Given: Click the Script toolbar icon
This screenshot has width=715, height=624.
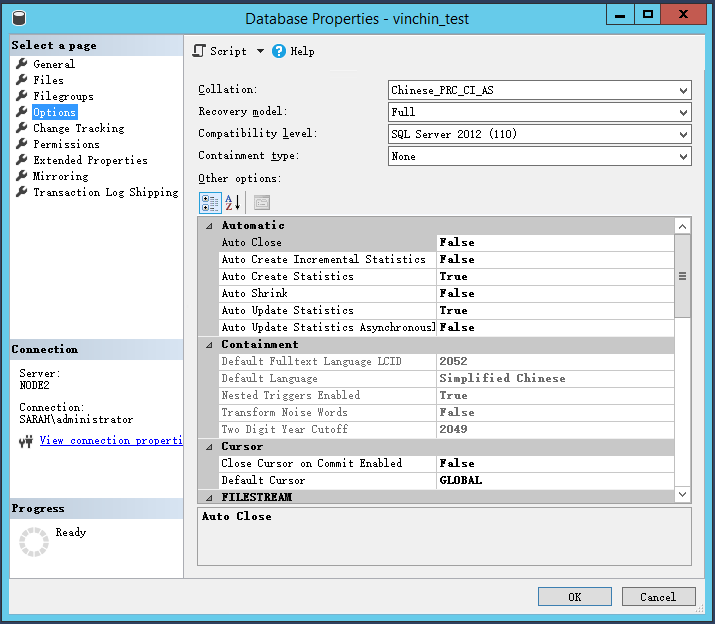Looking at the screenshot, I should 199,51.
